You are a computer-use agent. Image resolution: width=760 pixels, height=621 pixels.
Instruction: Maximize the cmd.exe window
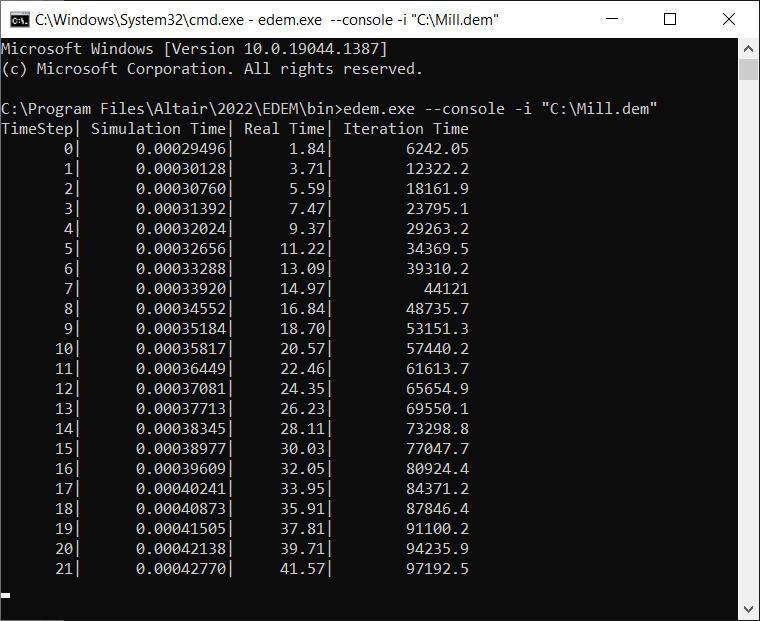[670, 19]
